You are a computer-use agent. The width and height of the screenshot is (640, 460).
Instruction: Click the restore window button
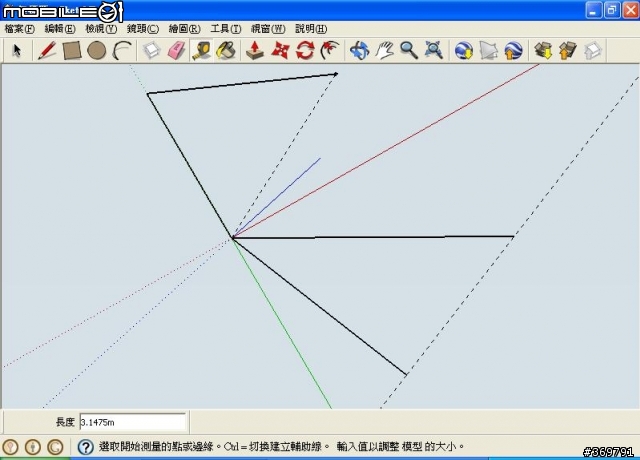612,10
